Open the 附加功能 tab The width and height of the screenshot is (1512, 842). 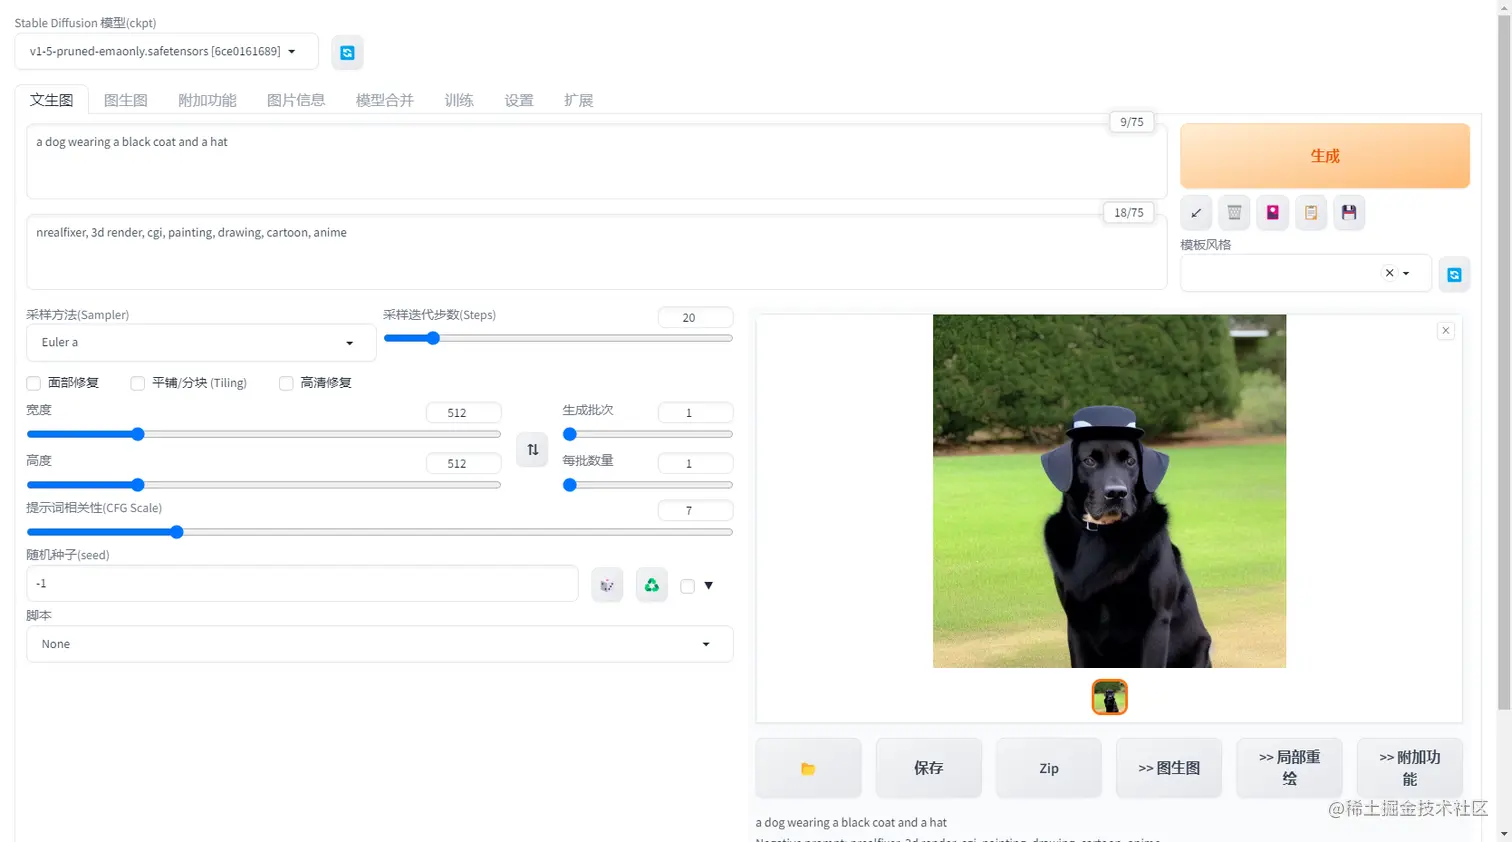[207, 100]
